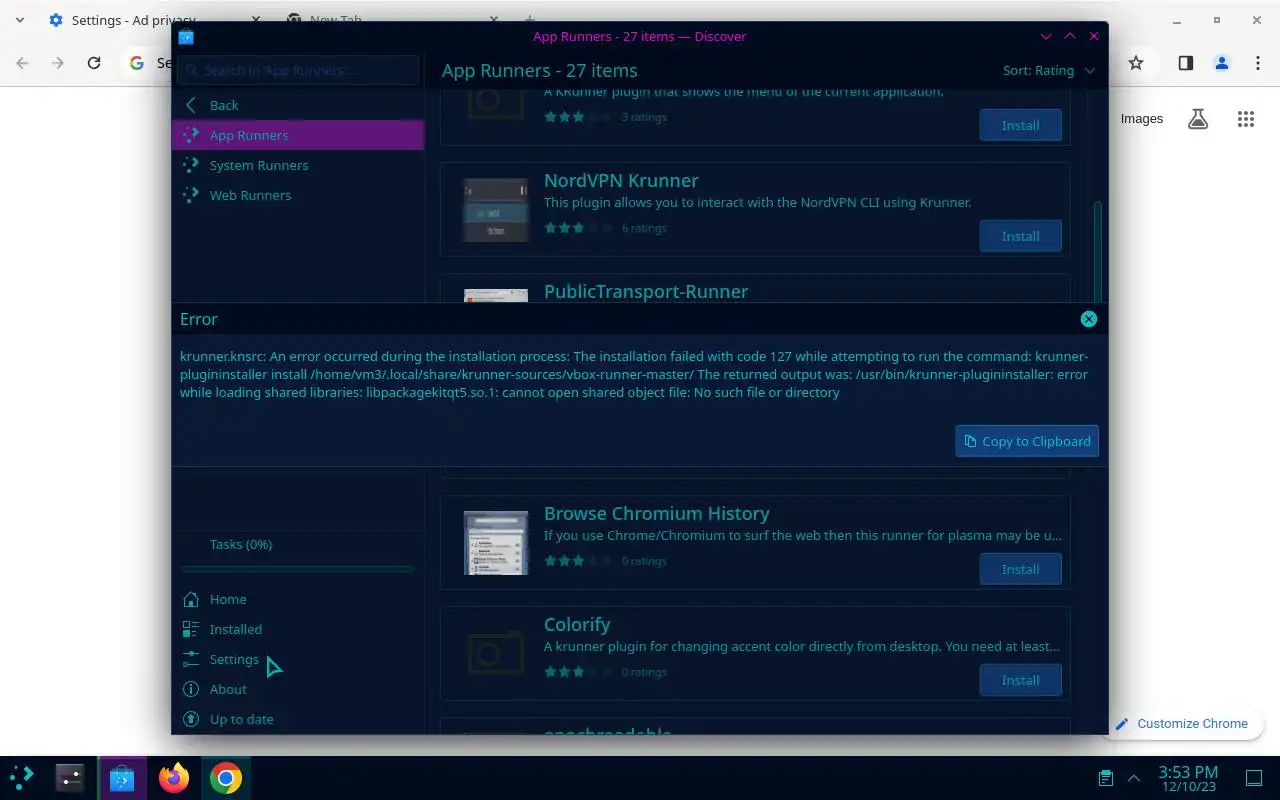
Task: Click the Up to date arrow icon
Action: (x=191, y=719)
